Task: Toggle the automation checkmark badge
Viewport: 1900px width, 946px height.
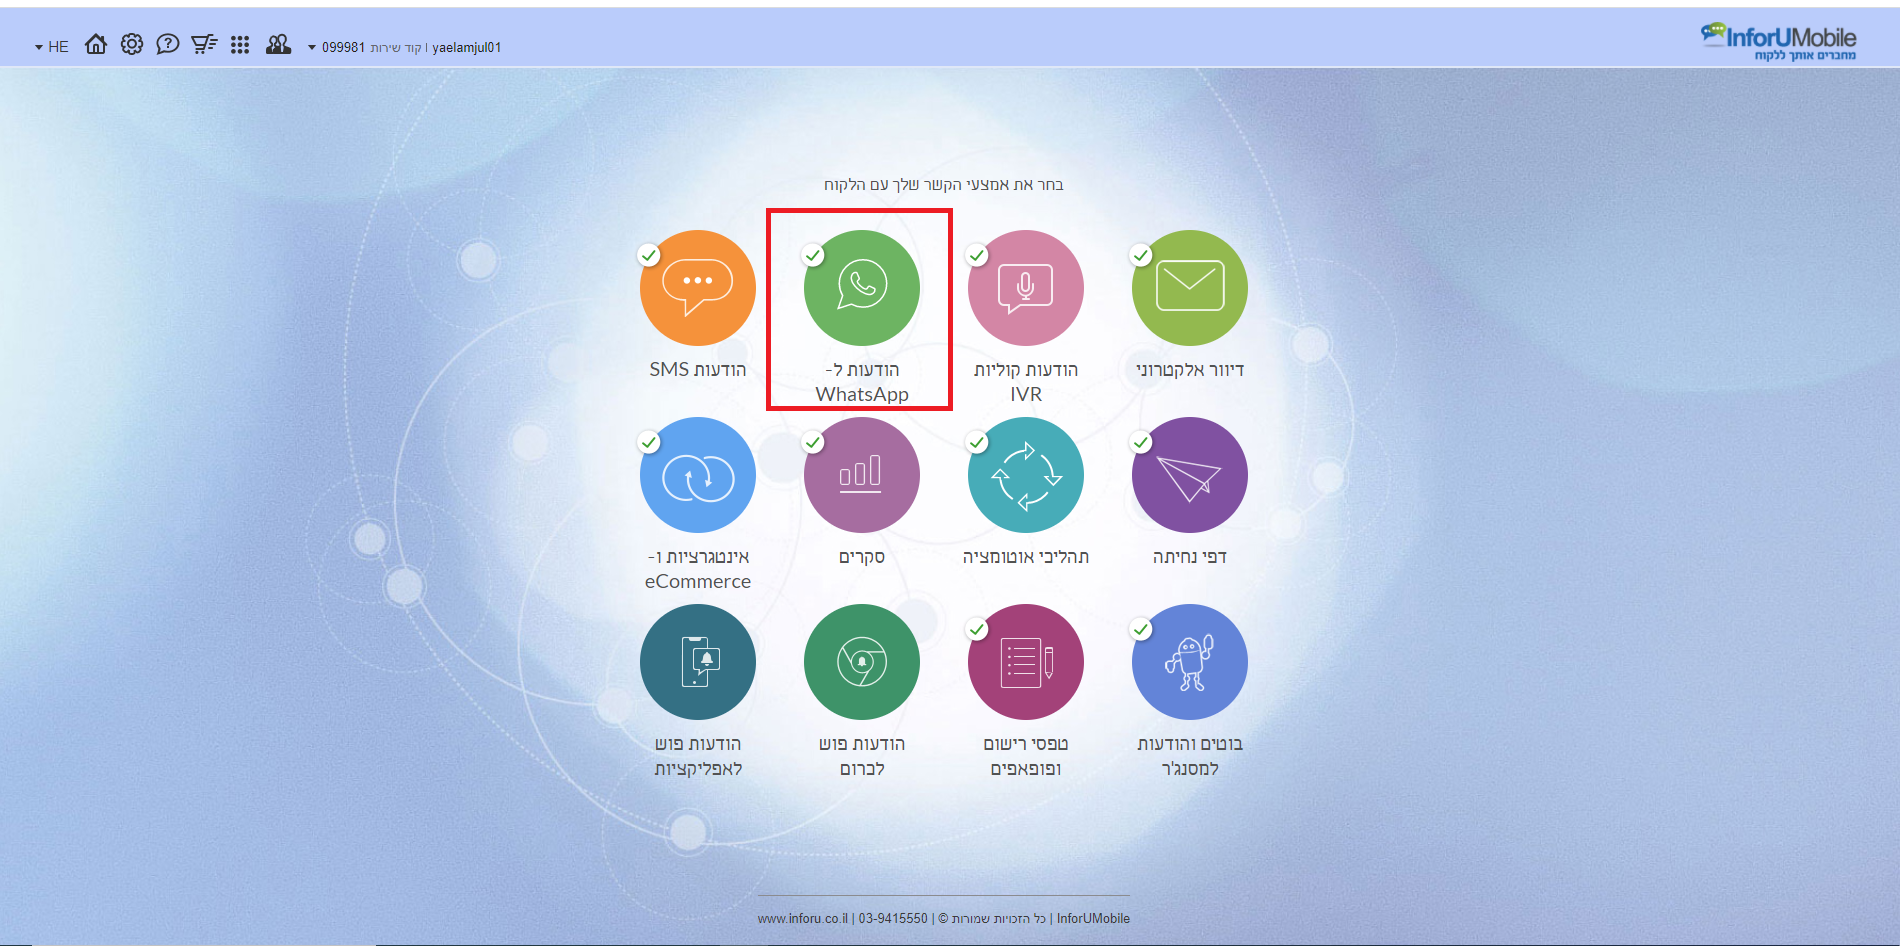Action: click(x=977, y=442)
